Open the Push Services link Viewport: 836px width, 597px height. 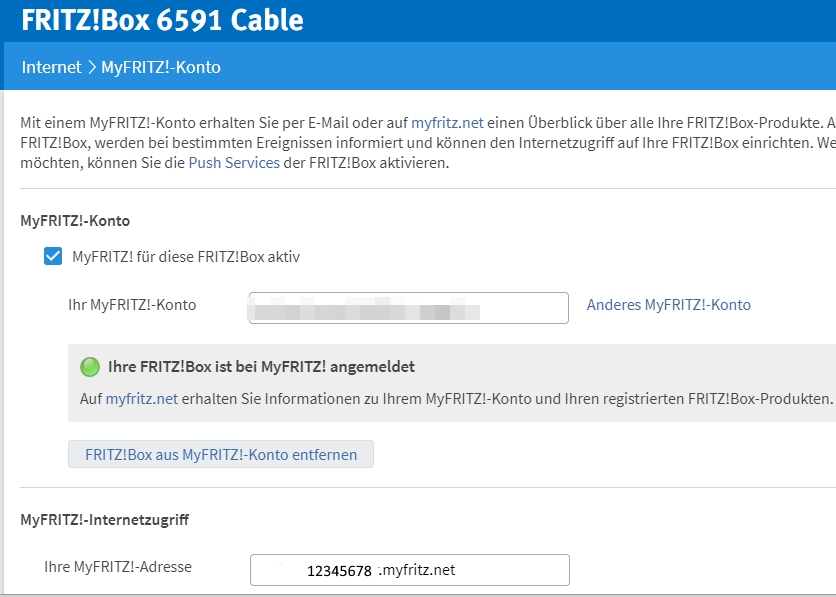234,162
